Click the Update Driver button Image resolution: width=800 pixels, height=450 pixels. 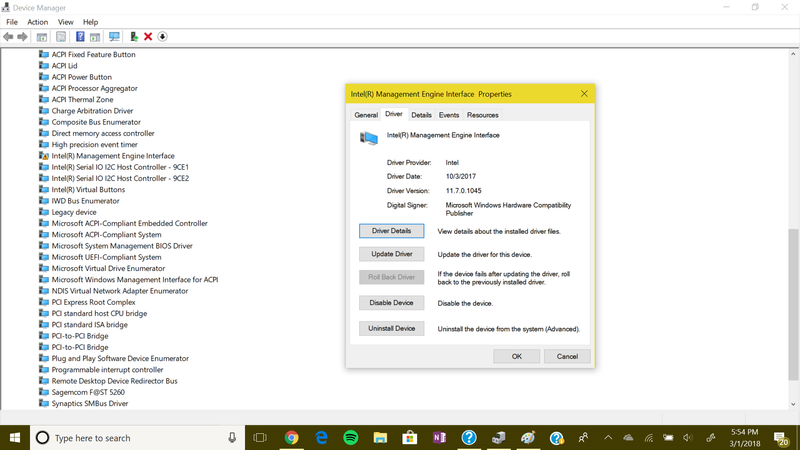(x=391, y=254)
